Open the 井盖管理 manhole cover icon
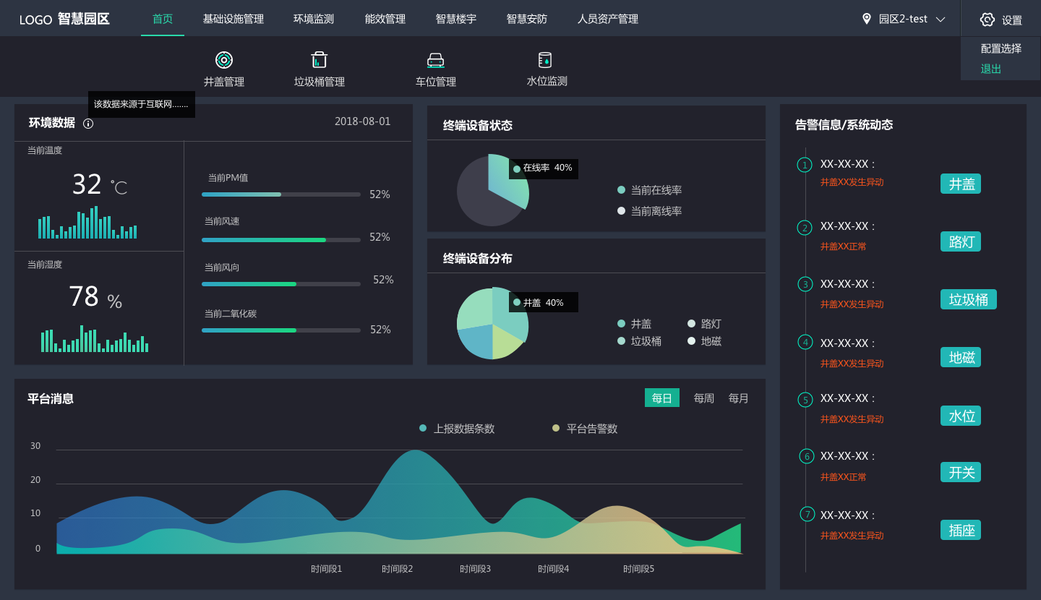This screenshot has width=1041, height=600. (224, 60)
